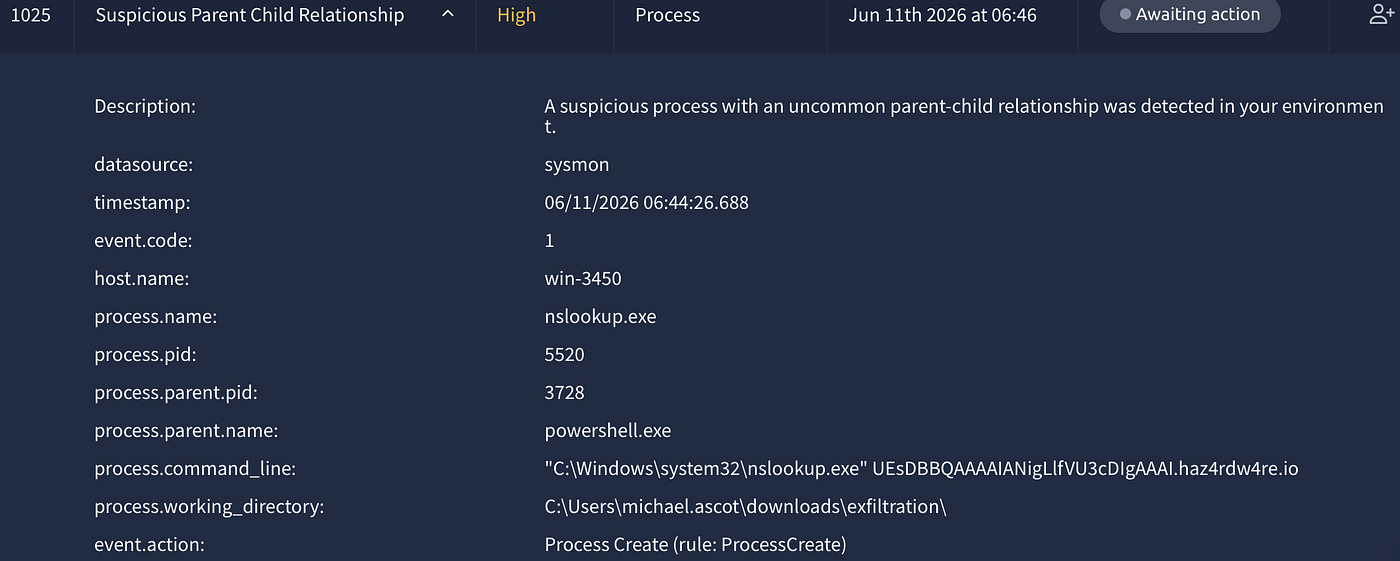Screen dimensions: 1400x561
Task: Click the Jun 11th 2026 alert date
Action: pyautogui.click(x=942, y=15)
